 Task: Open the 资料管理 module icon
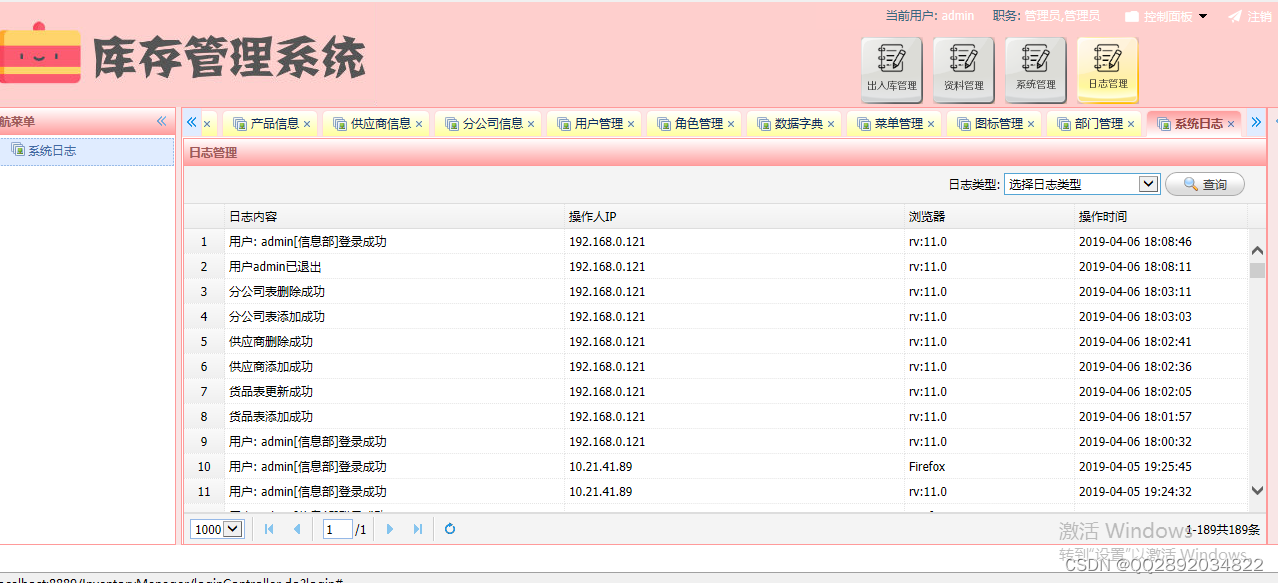click(x=963, y=68)
